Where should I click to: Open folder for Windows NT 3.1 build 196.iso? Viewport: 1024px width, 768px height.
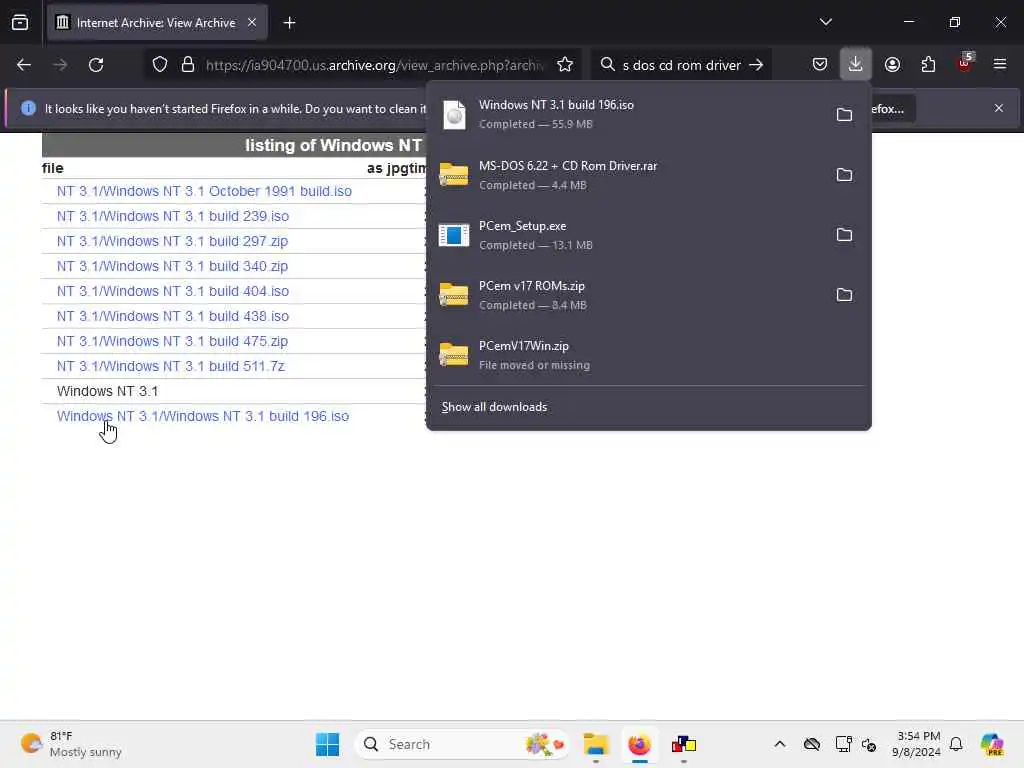point(844,114)
